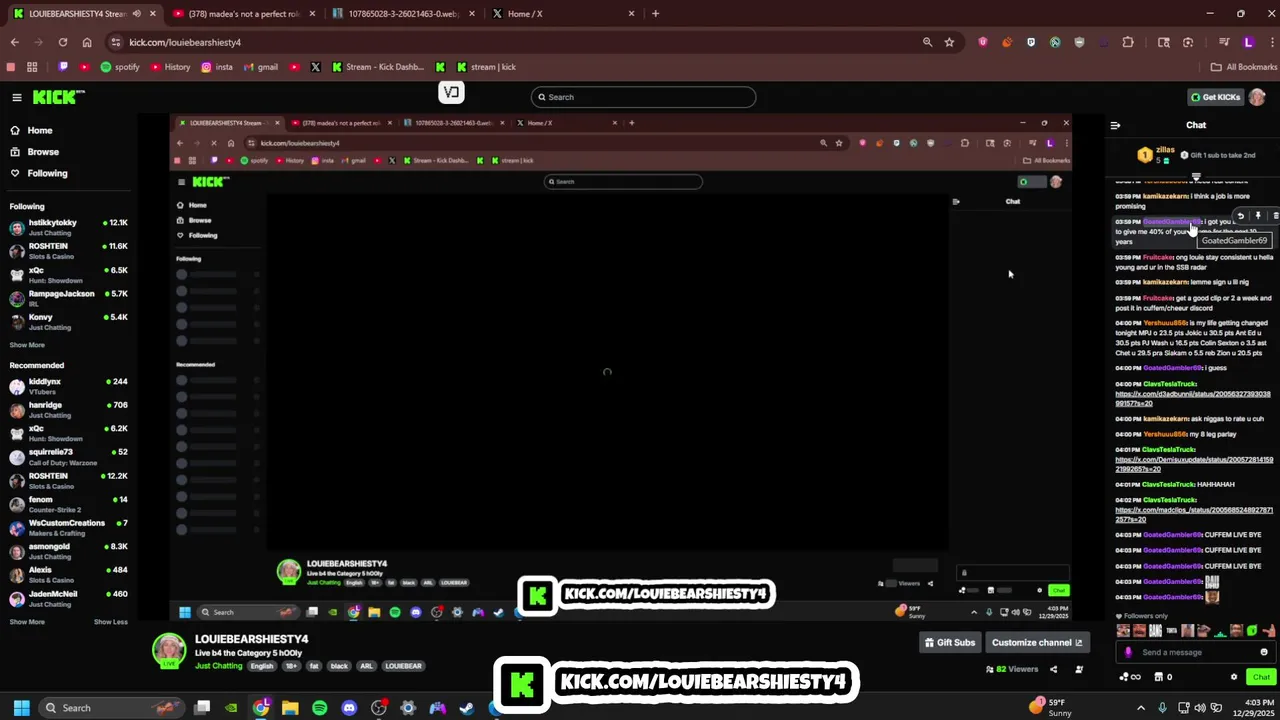Image resolution: width=1280 pixels, height=720 pixels.
Task: Open Chrome profile L avatar
Action: (x=1248, y=42)
